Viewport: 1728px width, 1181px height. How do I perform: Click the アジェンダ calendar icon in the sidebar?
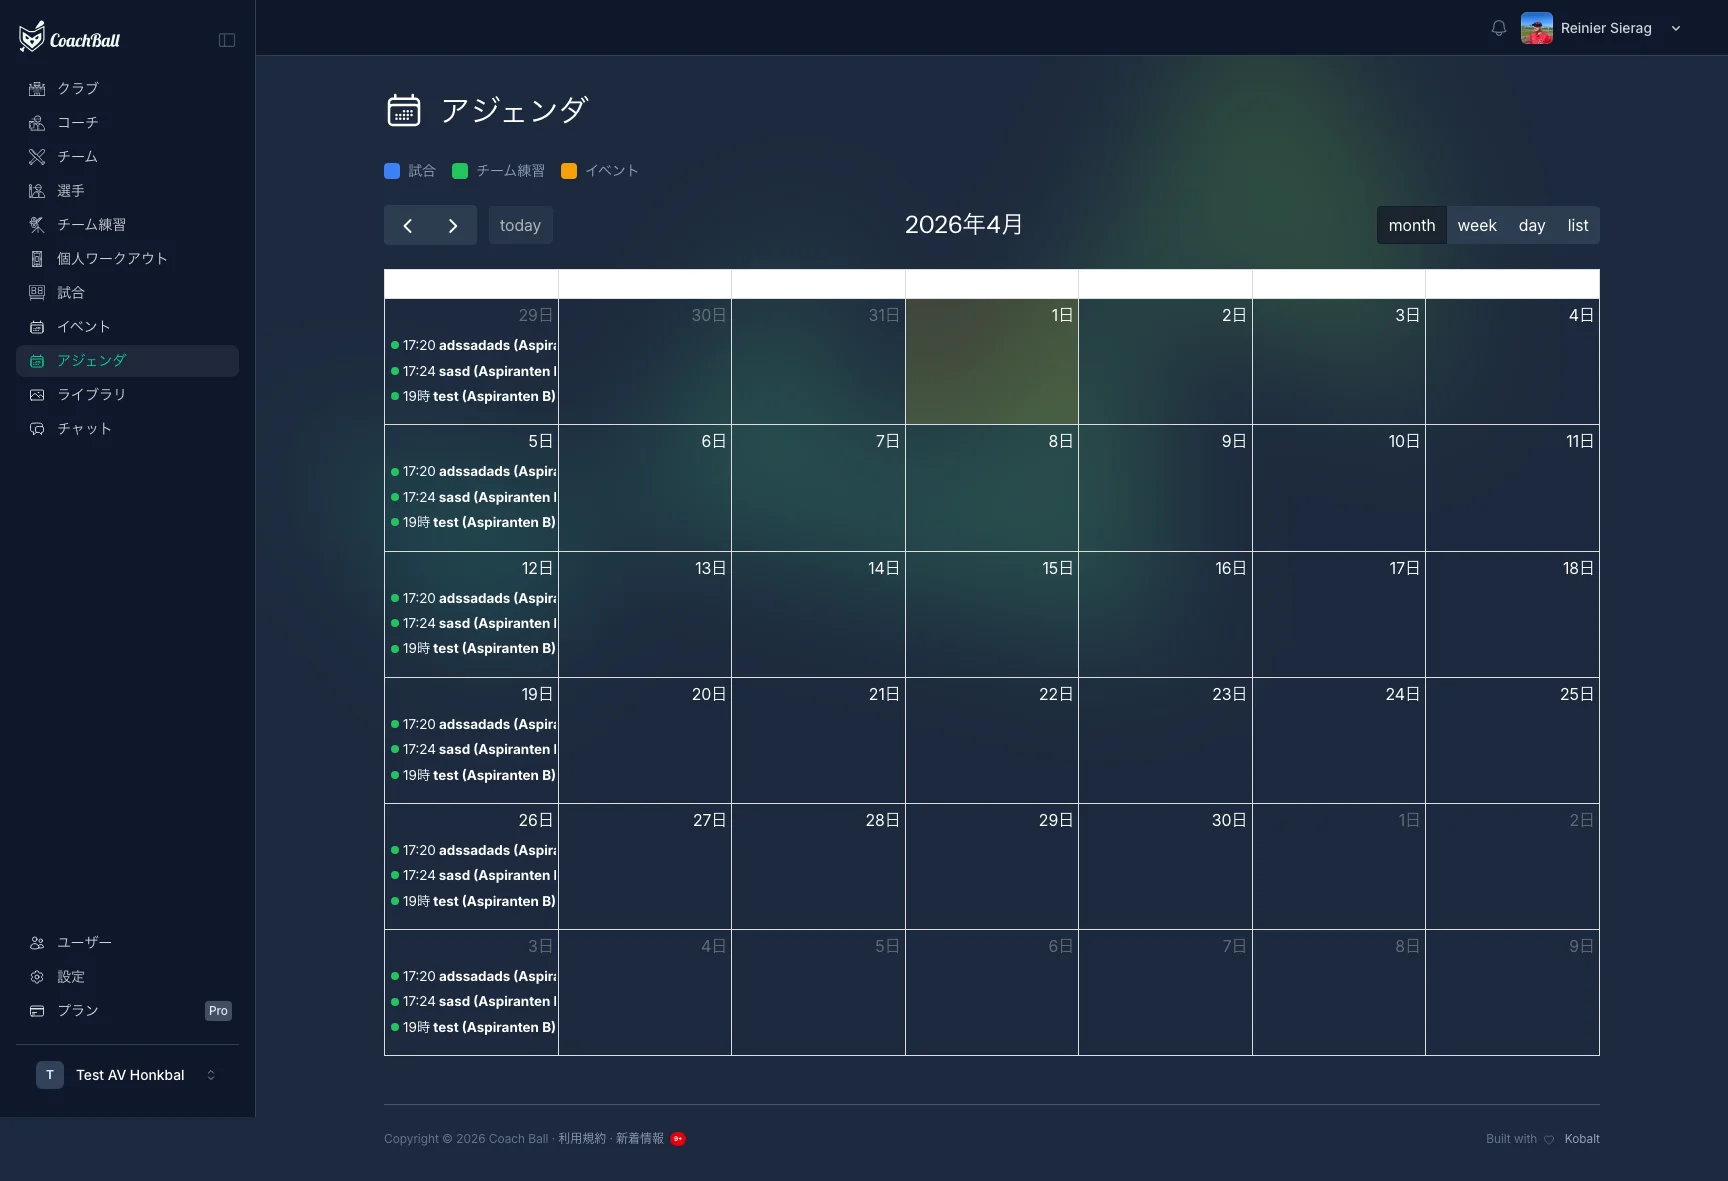(37, 361)
